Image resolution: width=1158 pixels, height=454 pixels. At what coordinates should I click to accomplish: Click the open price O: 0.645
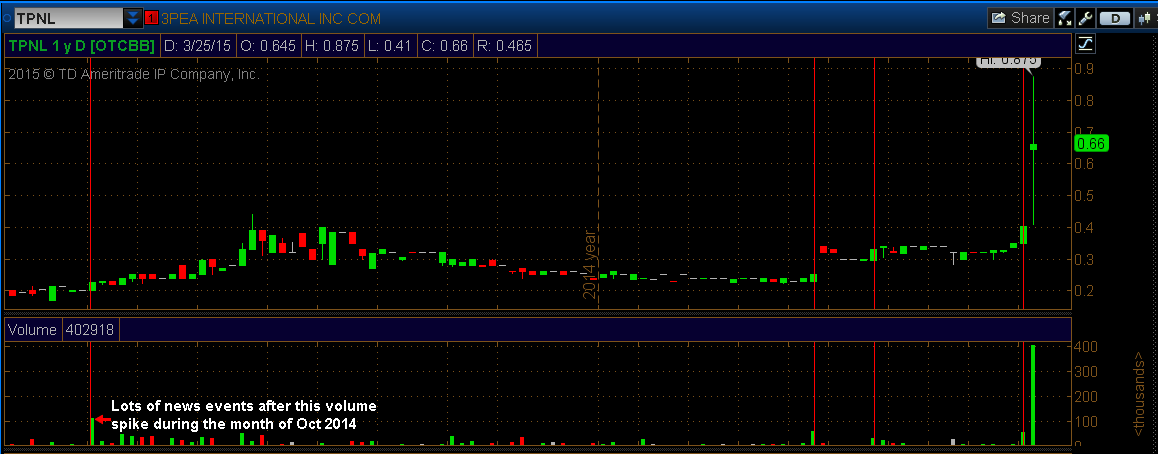(x=268, y=46)
